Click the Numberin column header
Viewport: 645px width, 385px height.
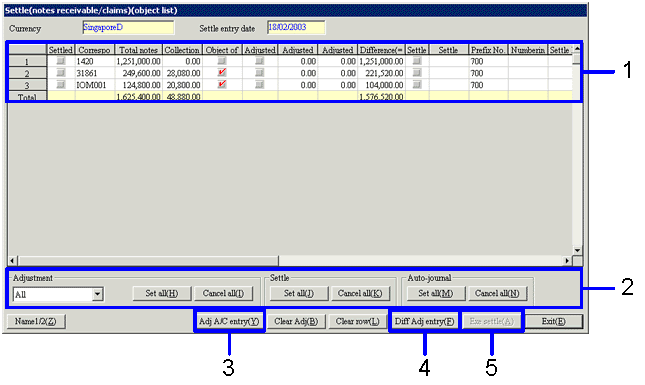[528, 50]
